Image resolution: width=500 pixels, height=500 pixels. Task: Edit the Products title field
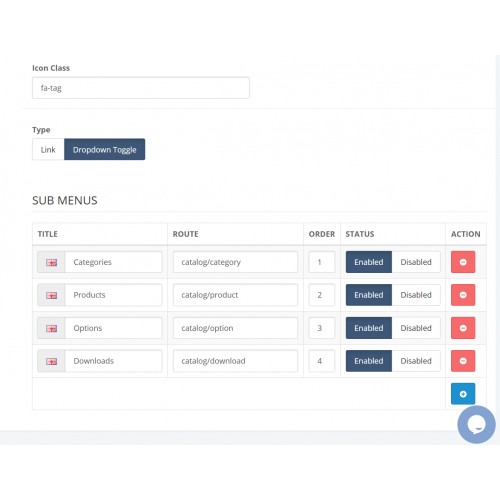(113, 295)
